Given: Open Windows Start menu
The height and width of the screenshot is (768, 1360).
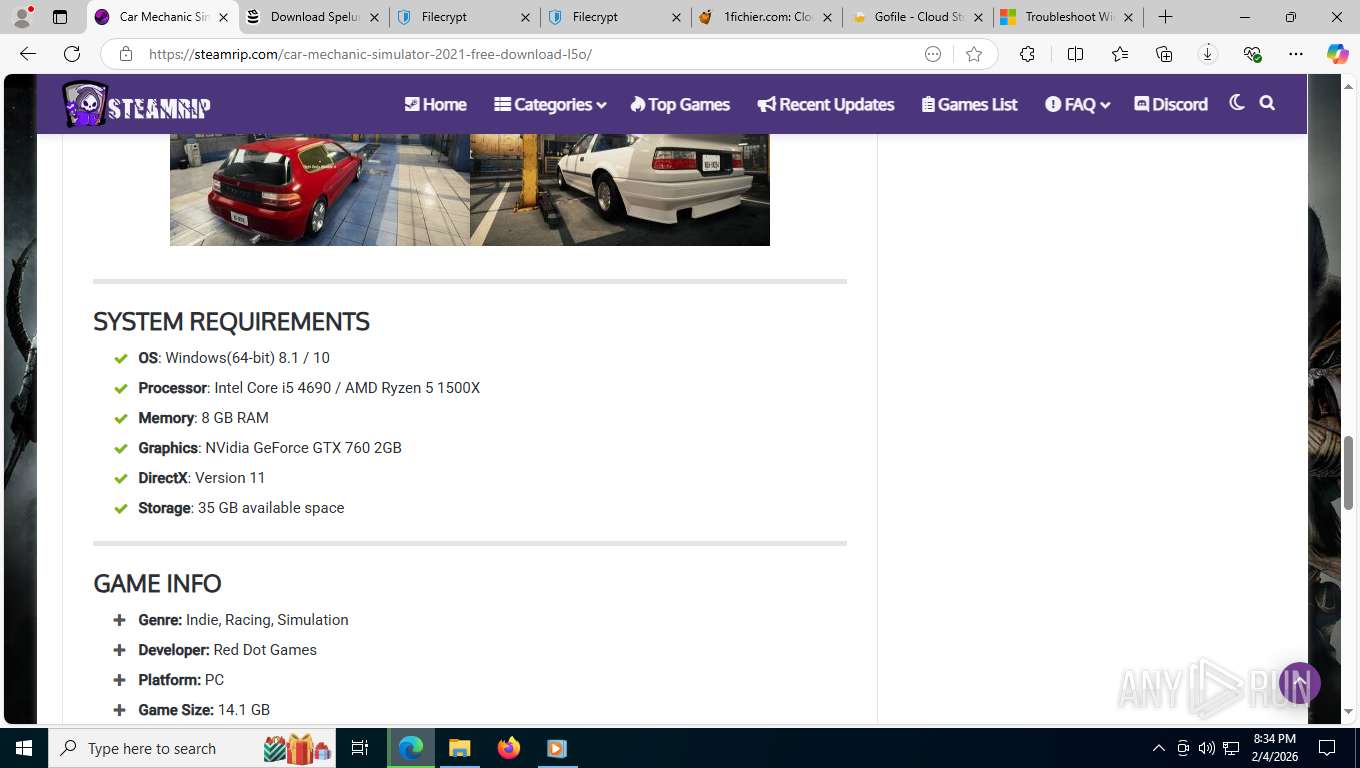Looking at the screenshot, I should pyautogui.click(x=23, y=748).
